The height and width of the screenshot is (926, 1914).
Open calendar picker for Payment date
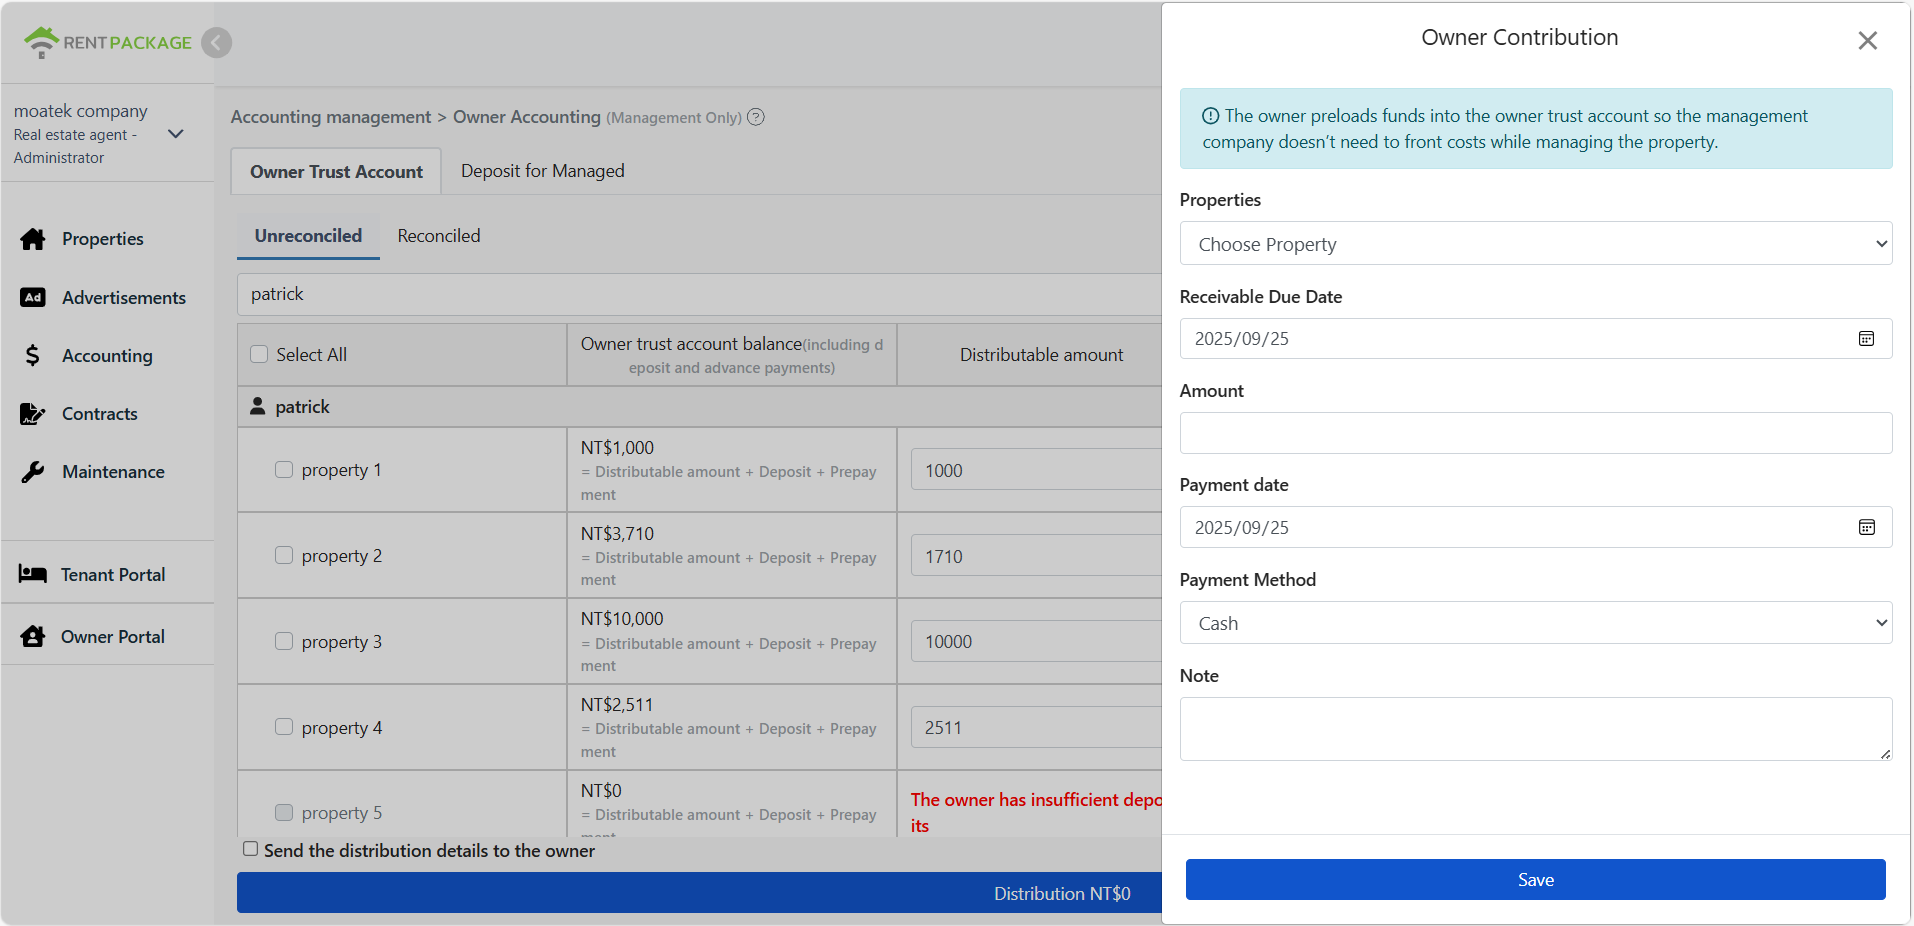point(1866,527)
